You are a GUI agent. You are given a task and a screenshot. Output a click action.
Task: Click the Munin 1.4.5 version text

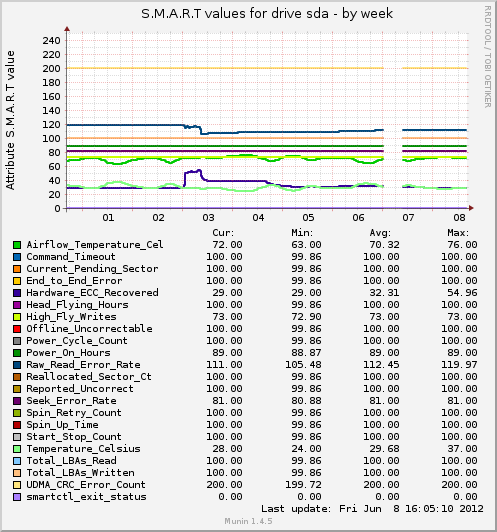tap(248, 521)
